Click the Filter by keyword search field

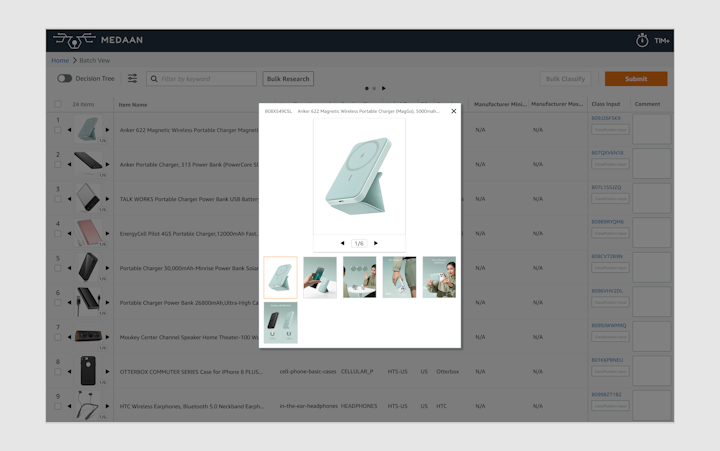point(202,79)
